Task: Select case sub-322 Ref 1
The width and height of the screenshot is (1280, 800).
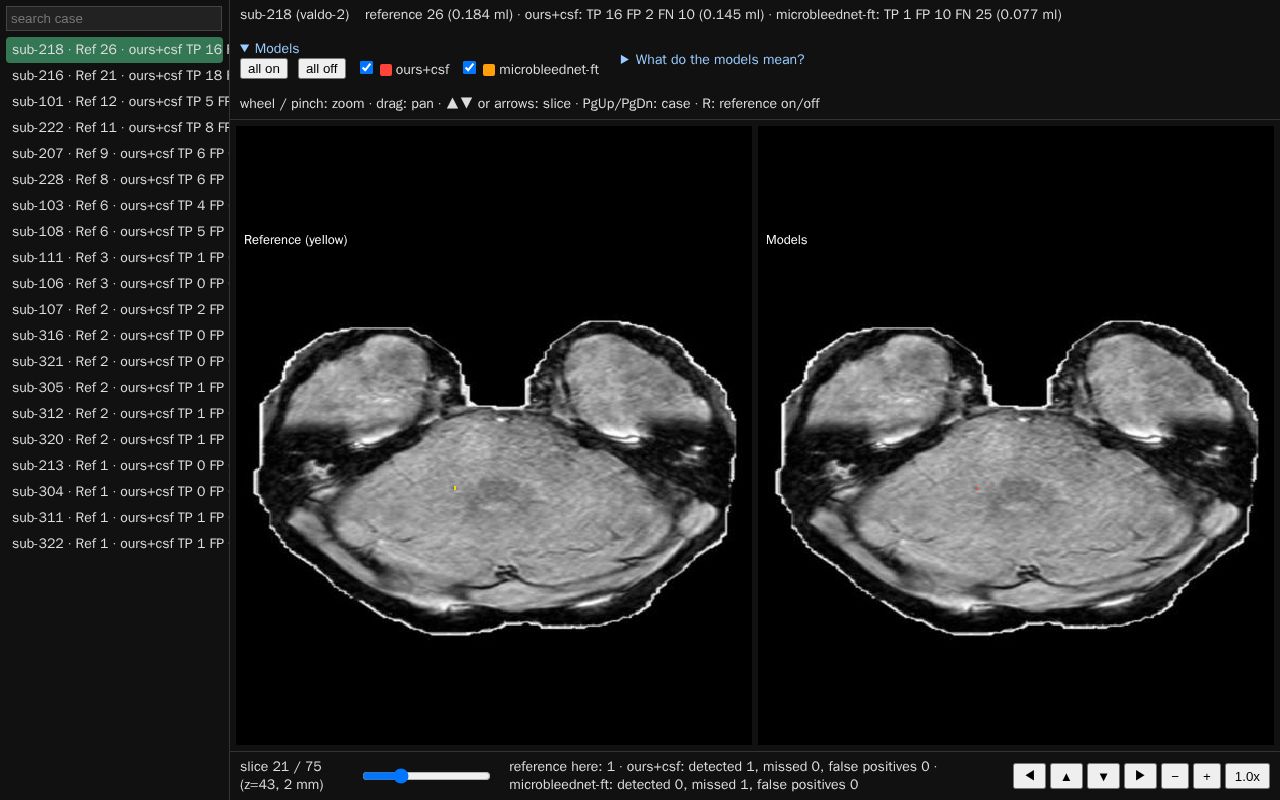Action: (115, 543)
